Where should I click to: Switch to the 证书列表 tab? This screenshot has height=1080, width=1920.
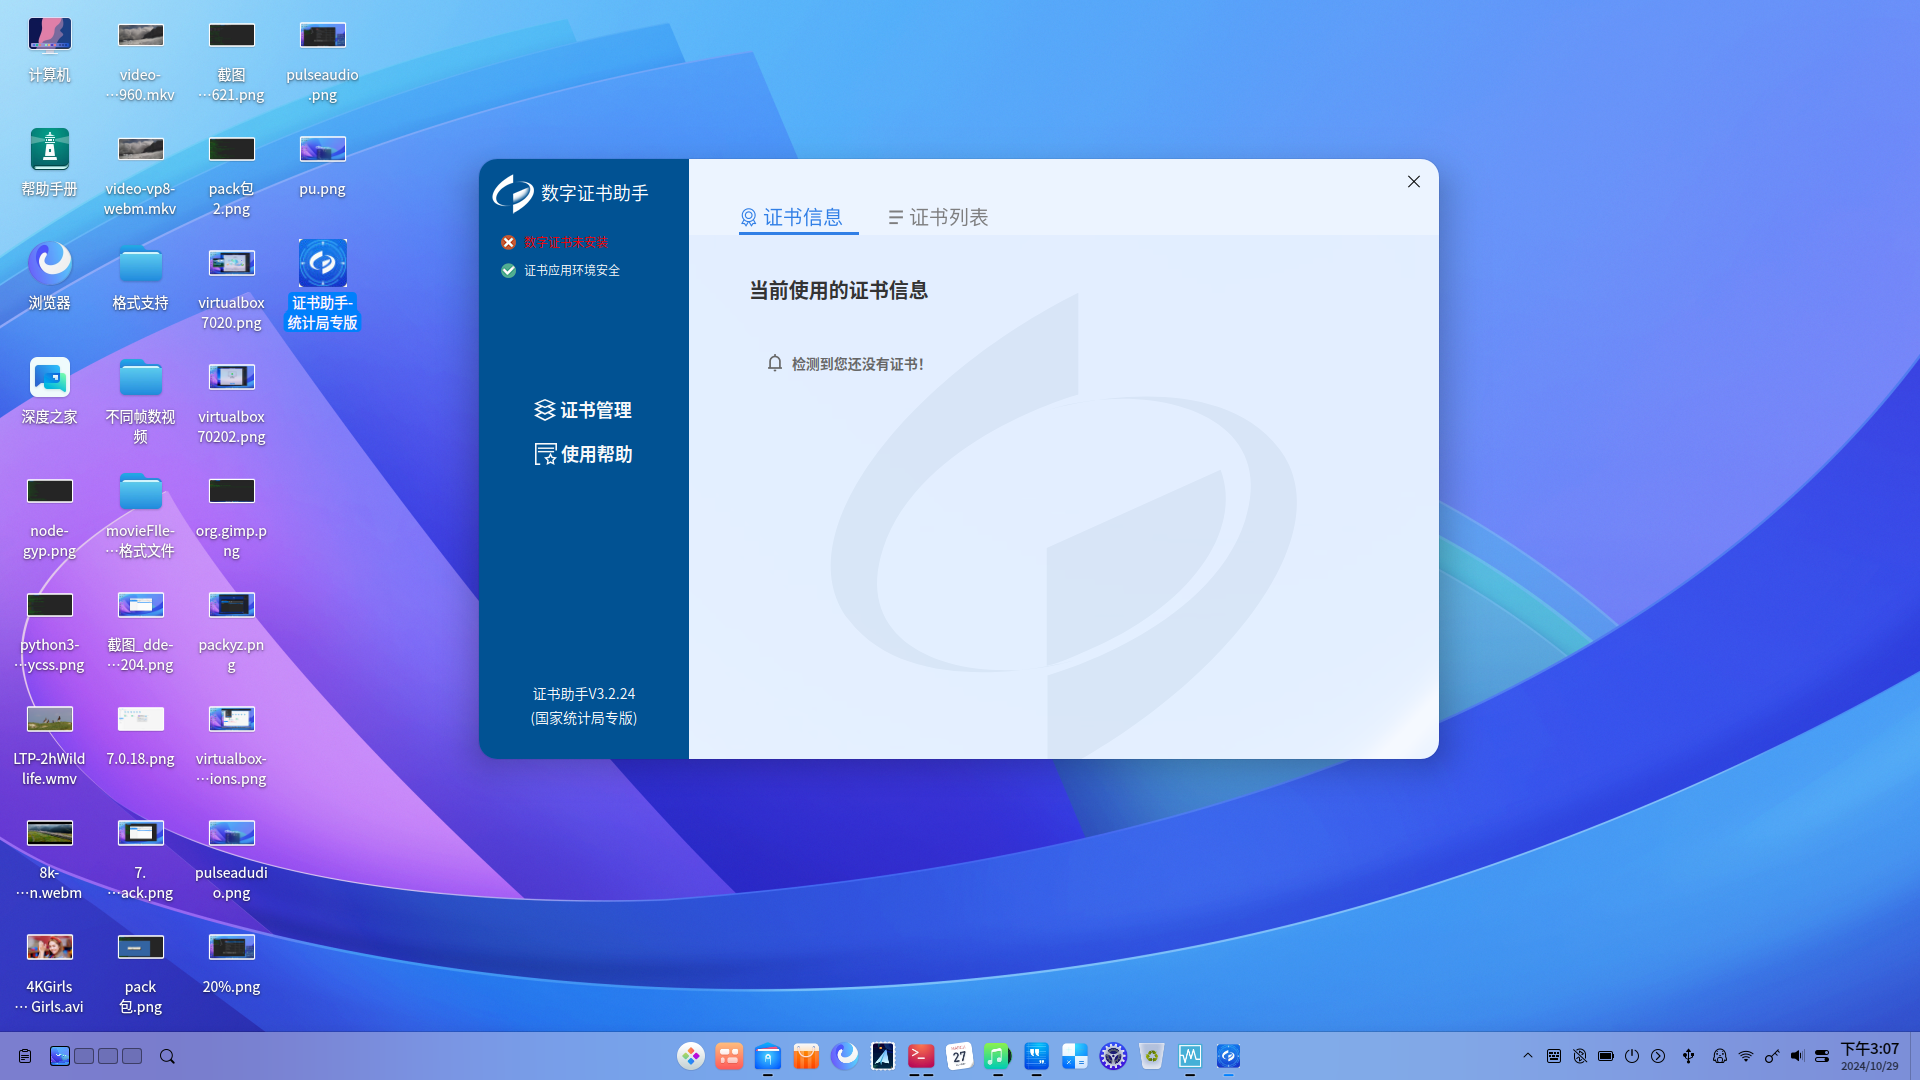(x=938, y=217)
